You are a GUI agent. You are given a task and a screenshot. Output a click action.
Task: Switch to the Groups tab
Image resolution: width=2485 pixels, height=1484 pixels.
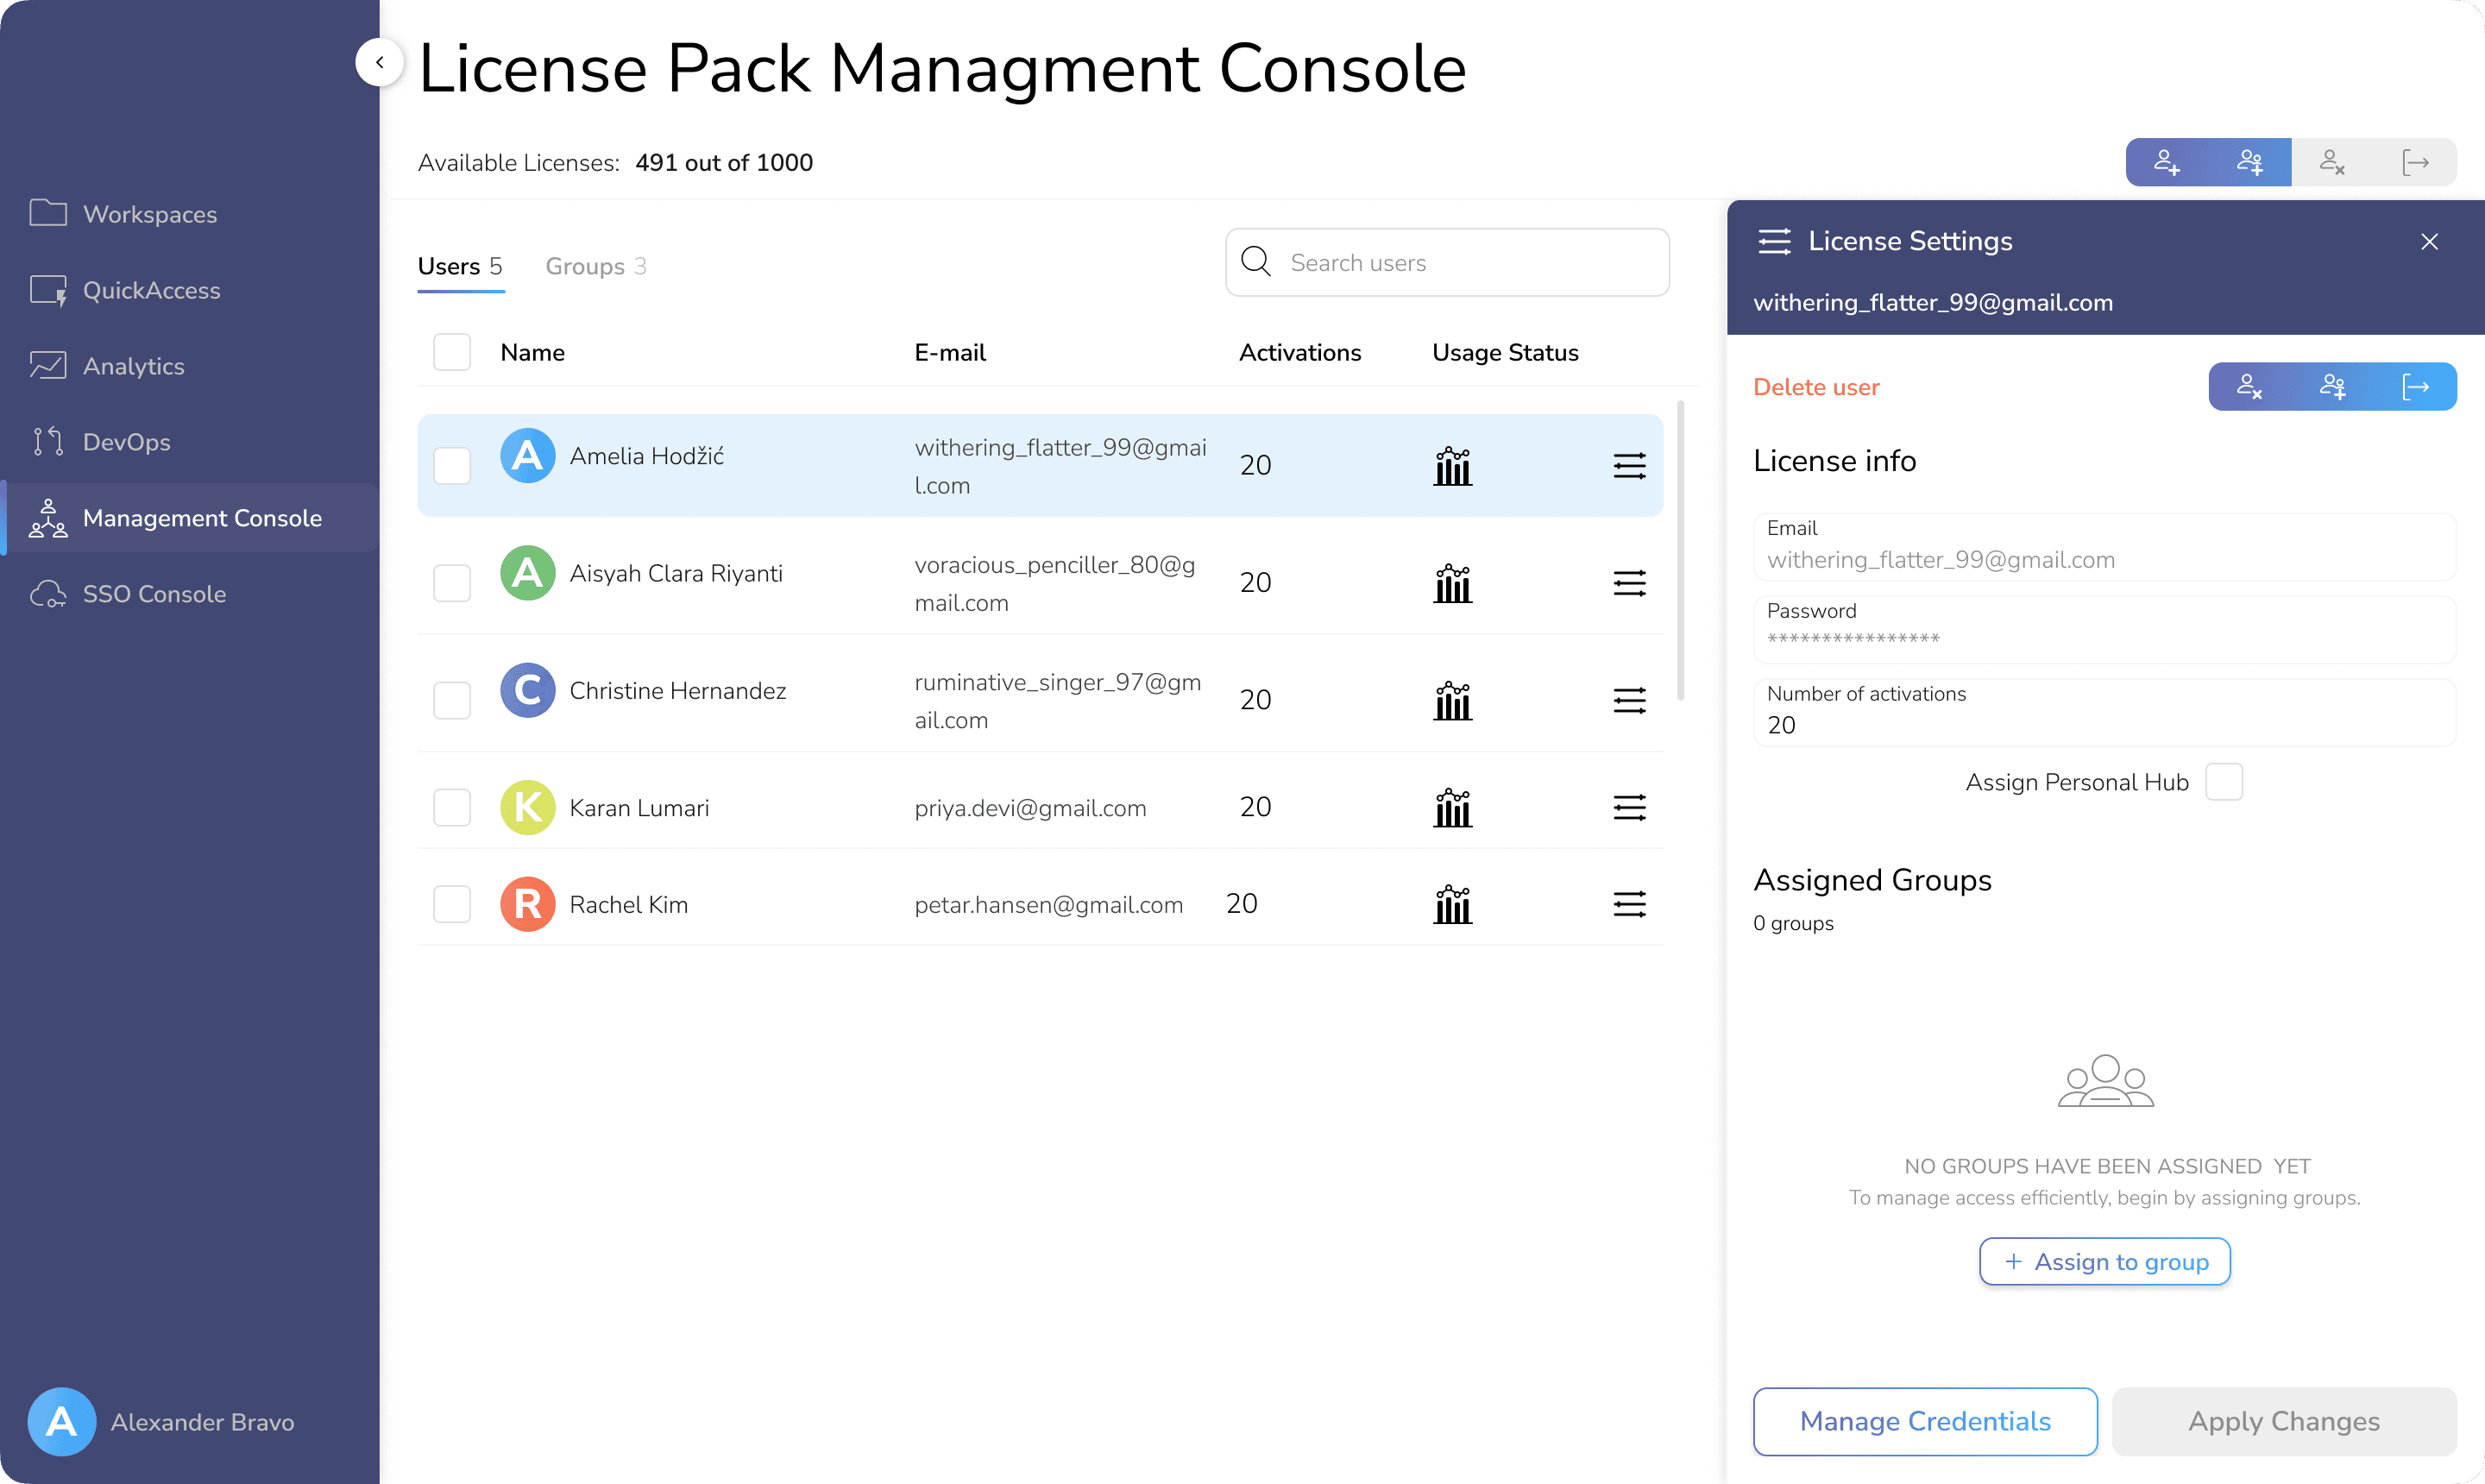pyautogui.click(x=596, y=266)
